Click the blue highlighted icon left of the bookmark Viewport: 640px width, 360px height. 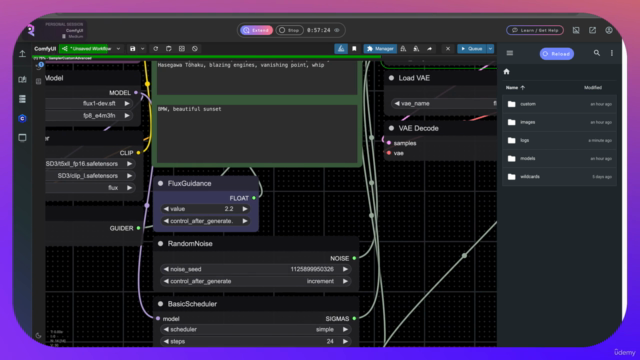pyautogui.click(x=341, y=49)
